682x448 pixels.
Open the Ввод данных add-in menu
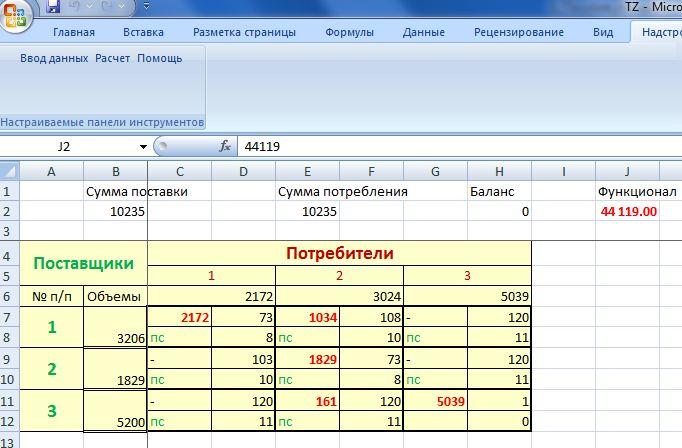pyautogui.click(x=54, y=58)
